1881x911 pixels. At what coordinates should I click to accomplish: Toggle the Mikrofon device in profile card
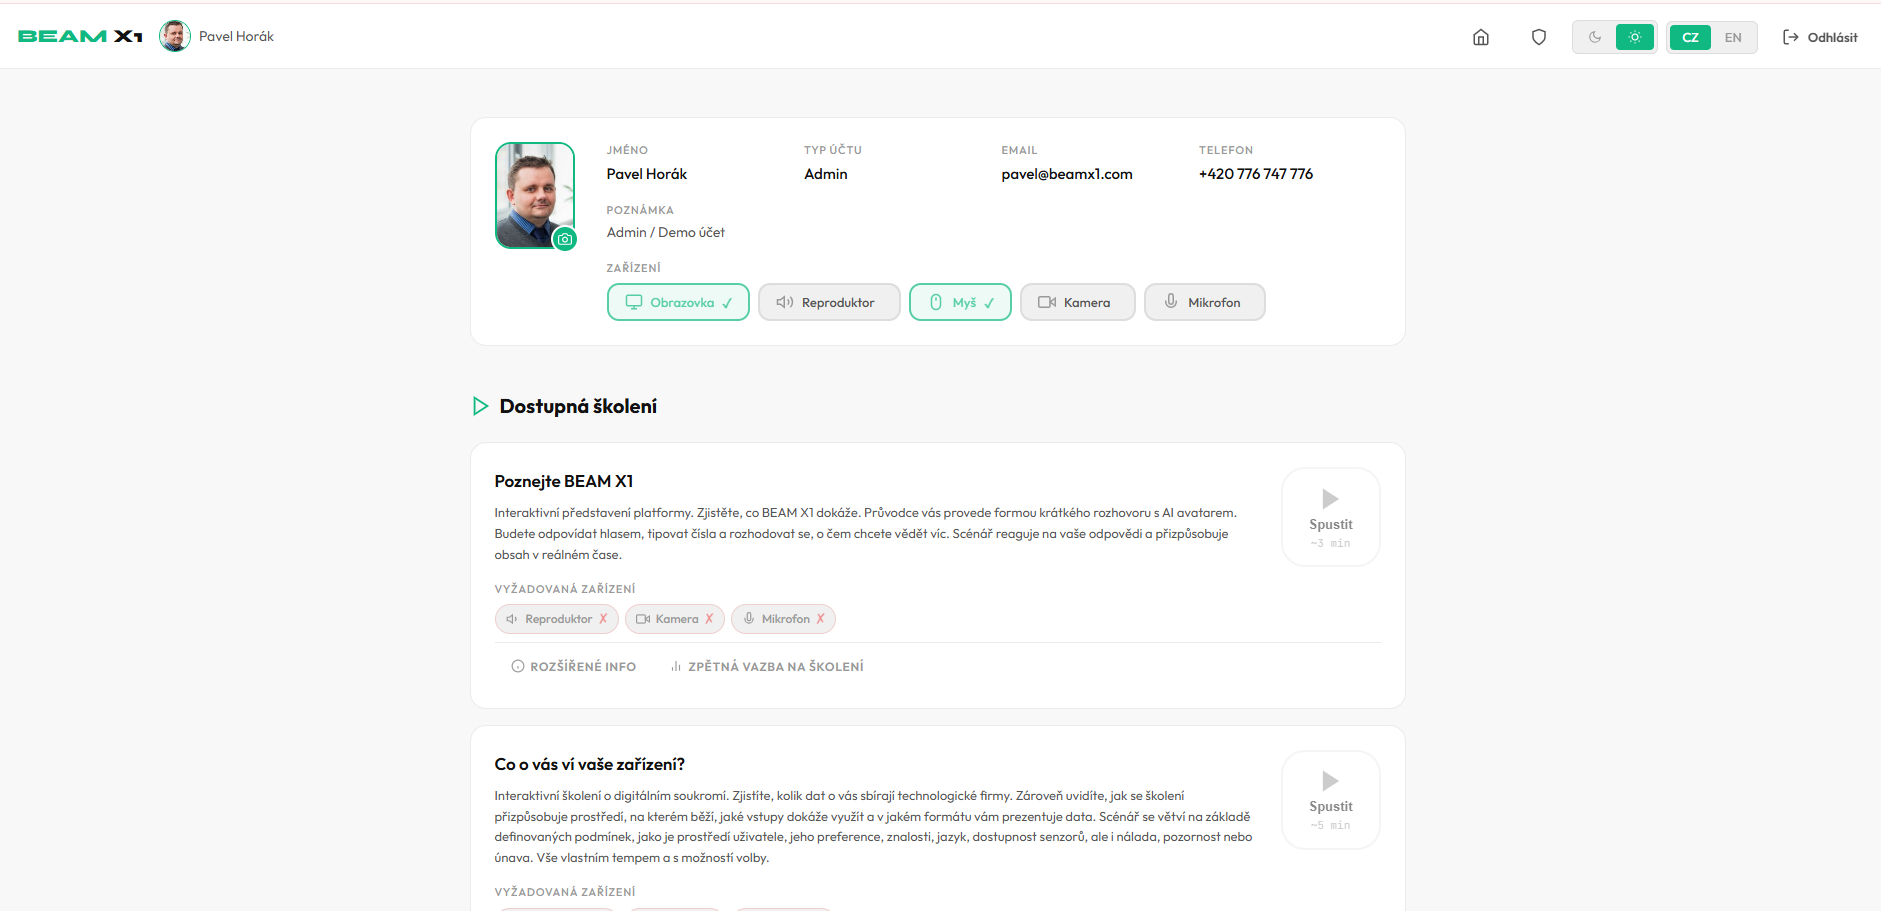click(1204, 302)
